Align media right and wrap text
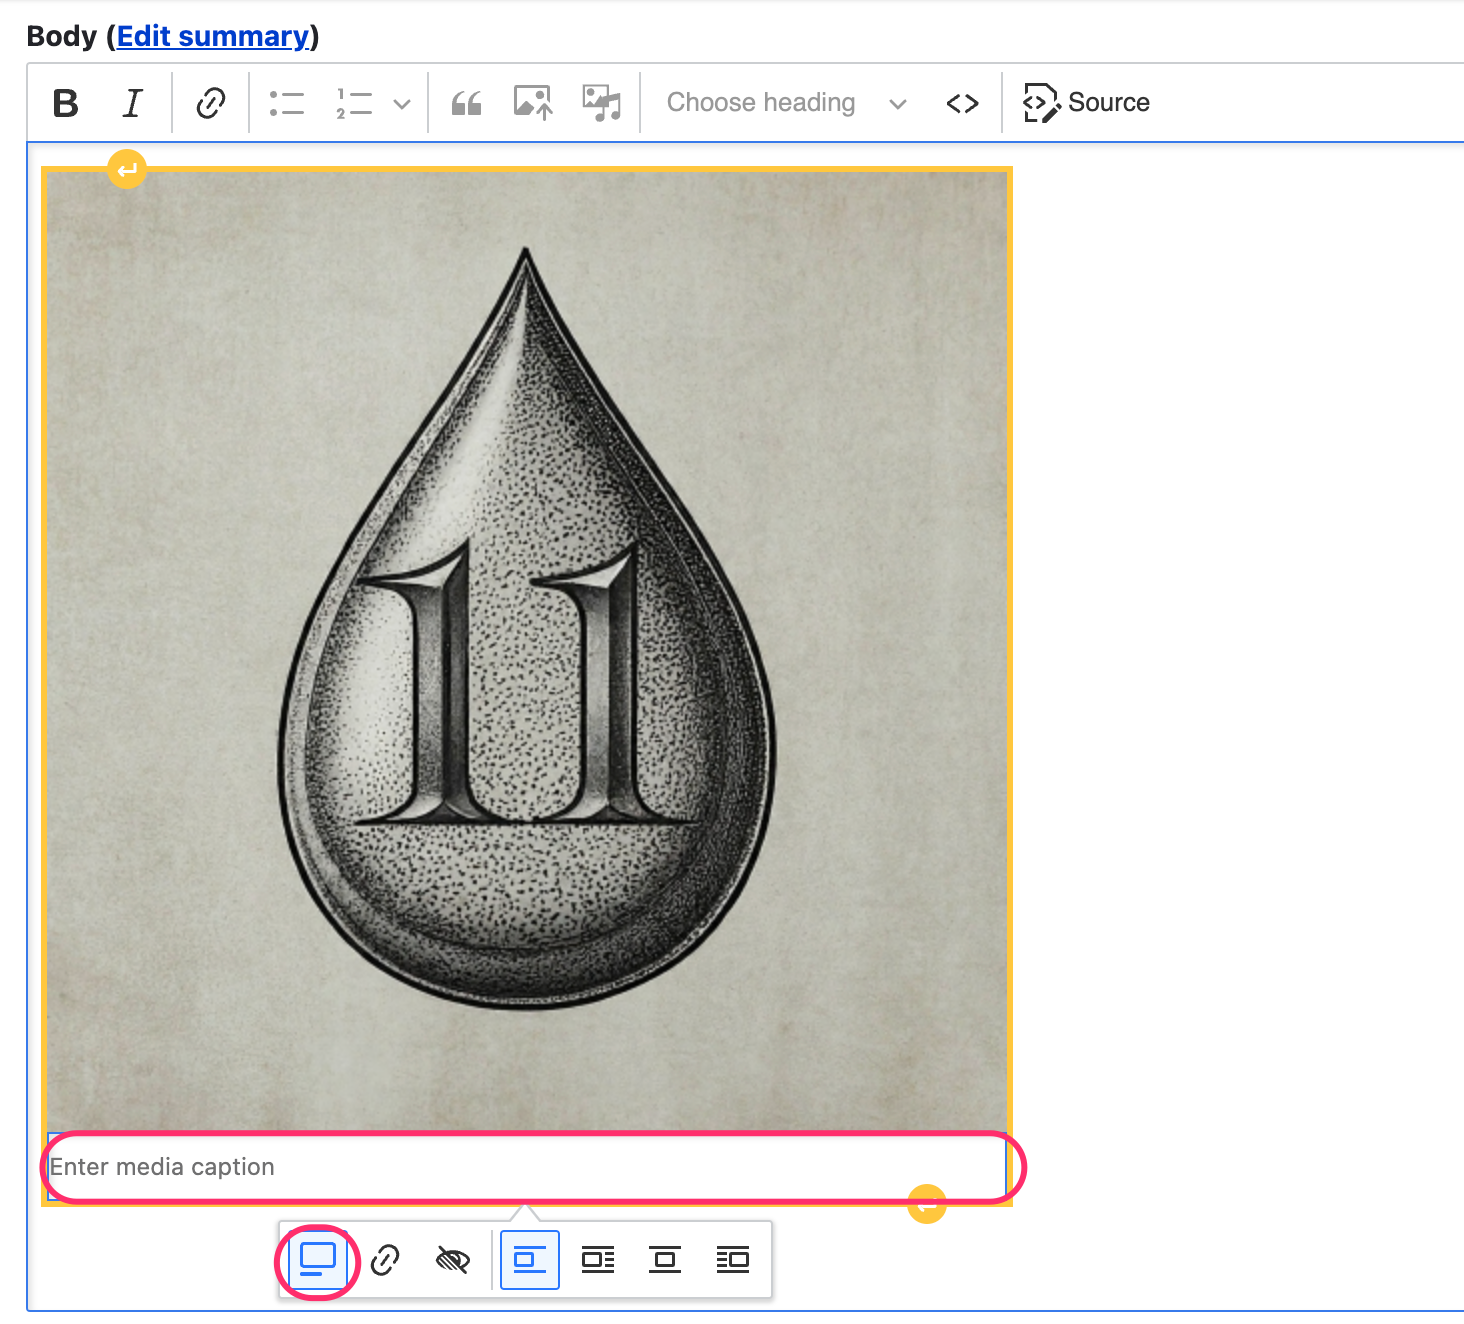1464x1324 pixels. pos(732,1260)
